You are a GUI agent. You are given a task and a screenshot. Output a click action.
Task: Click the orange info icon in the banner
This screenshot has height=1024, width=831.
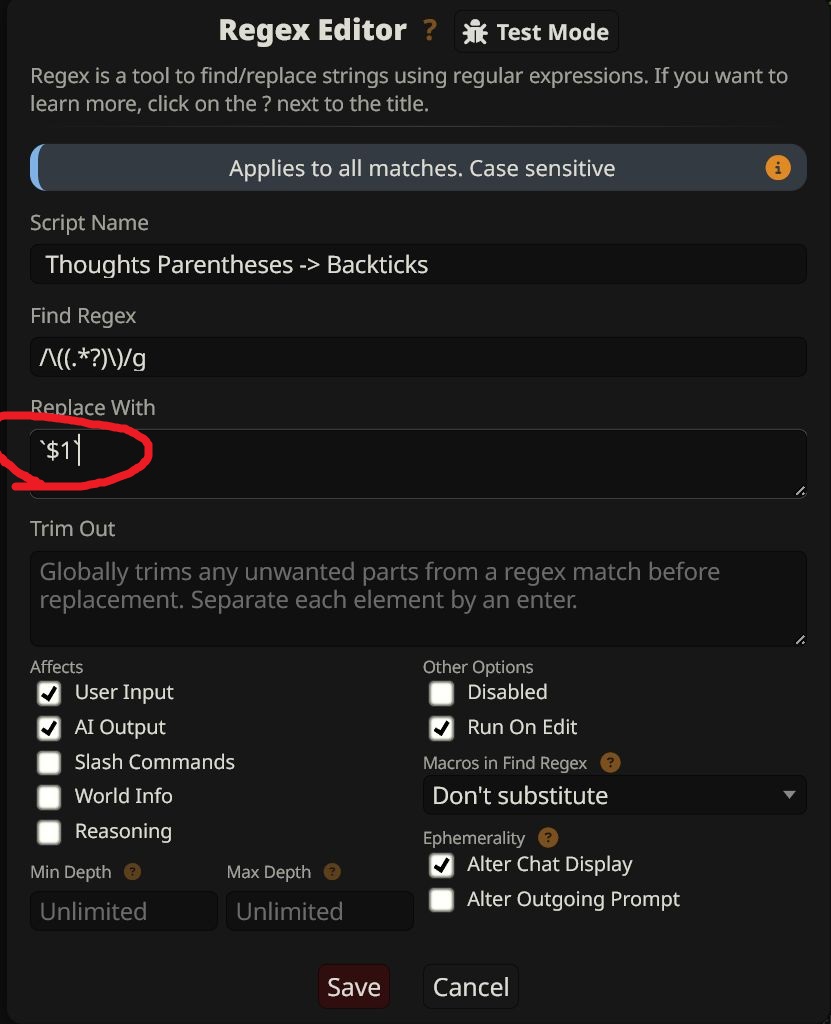tap(777, 167)
